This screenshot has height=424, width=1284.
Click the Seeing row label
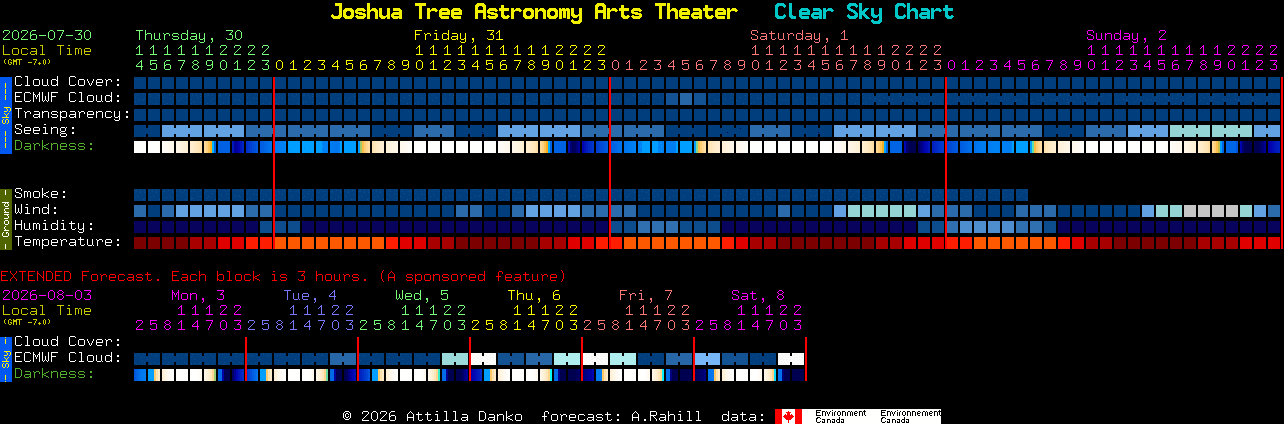[x=45, y=130]
